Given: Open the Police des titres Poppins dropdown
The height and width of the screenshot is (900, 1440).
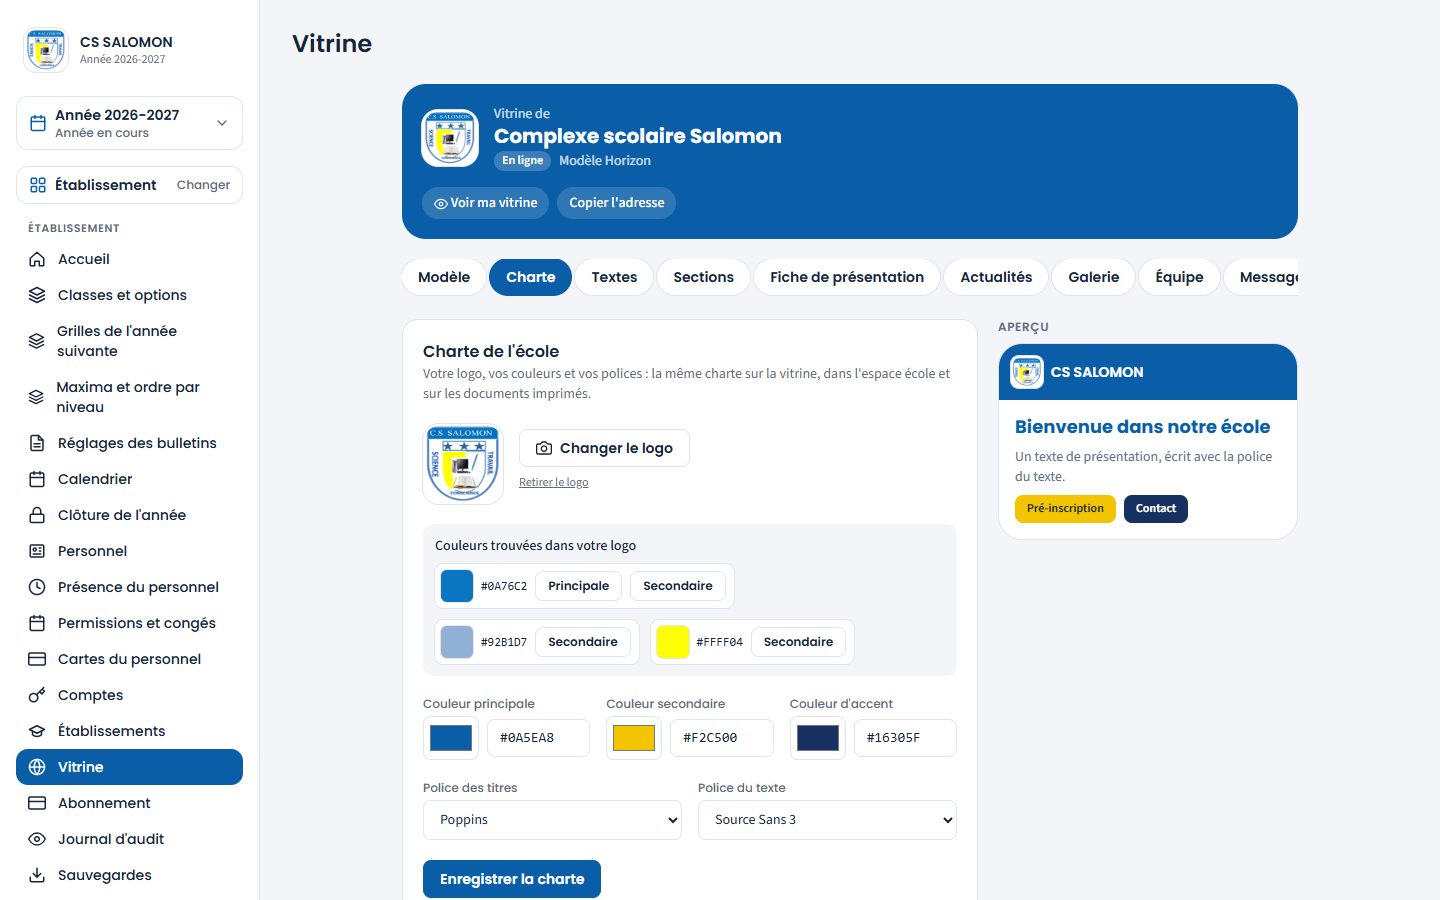Looking at the screenshot, I should coord(552,820).
